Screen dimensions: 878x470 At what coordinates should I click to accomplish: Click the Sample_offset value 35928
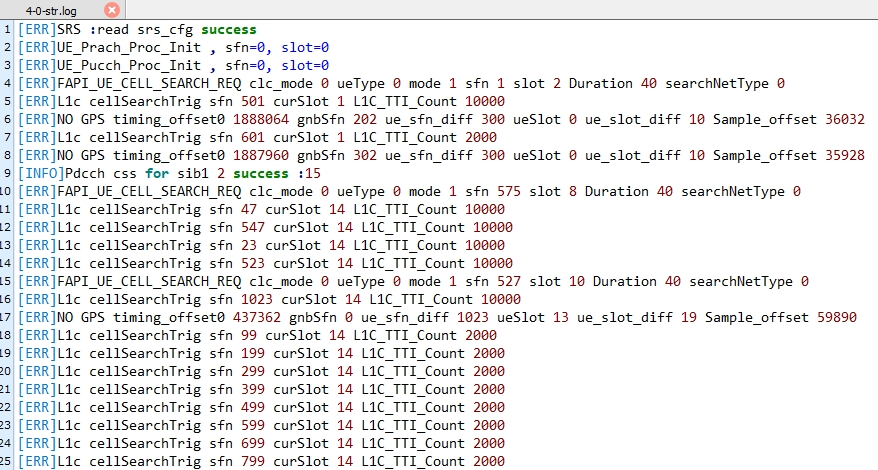845,155
